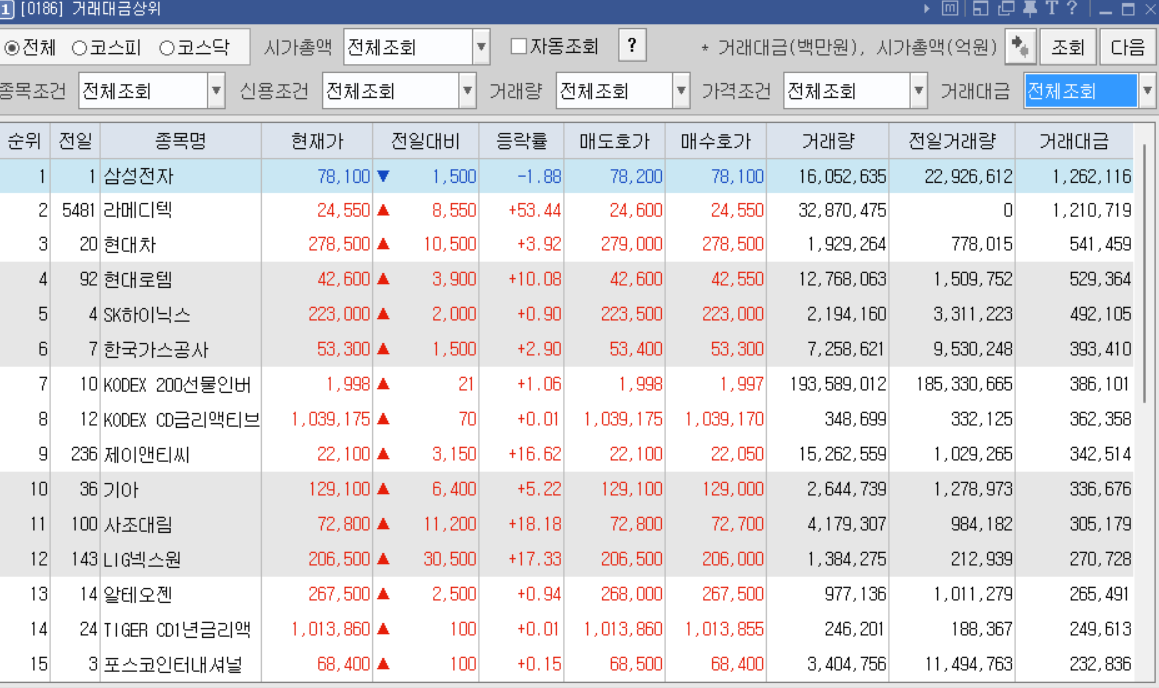Click 삼성전자 current price 78,100

coord(344,177)
